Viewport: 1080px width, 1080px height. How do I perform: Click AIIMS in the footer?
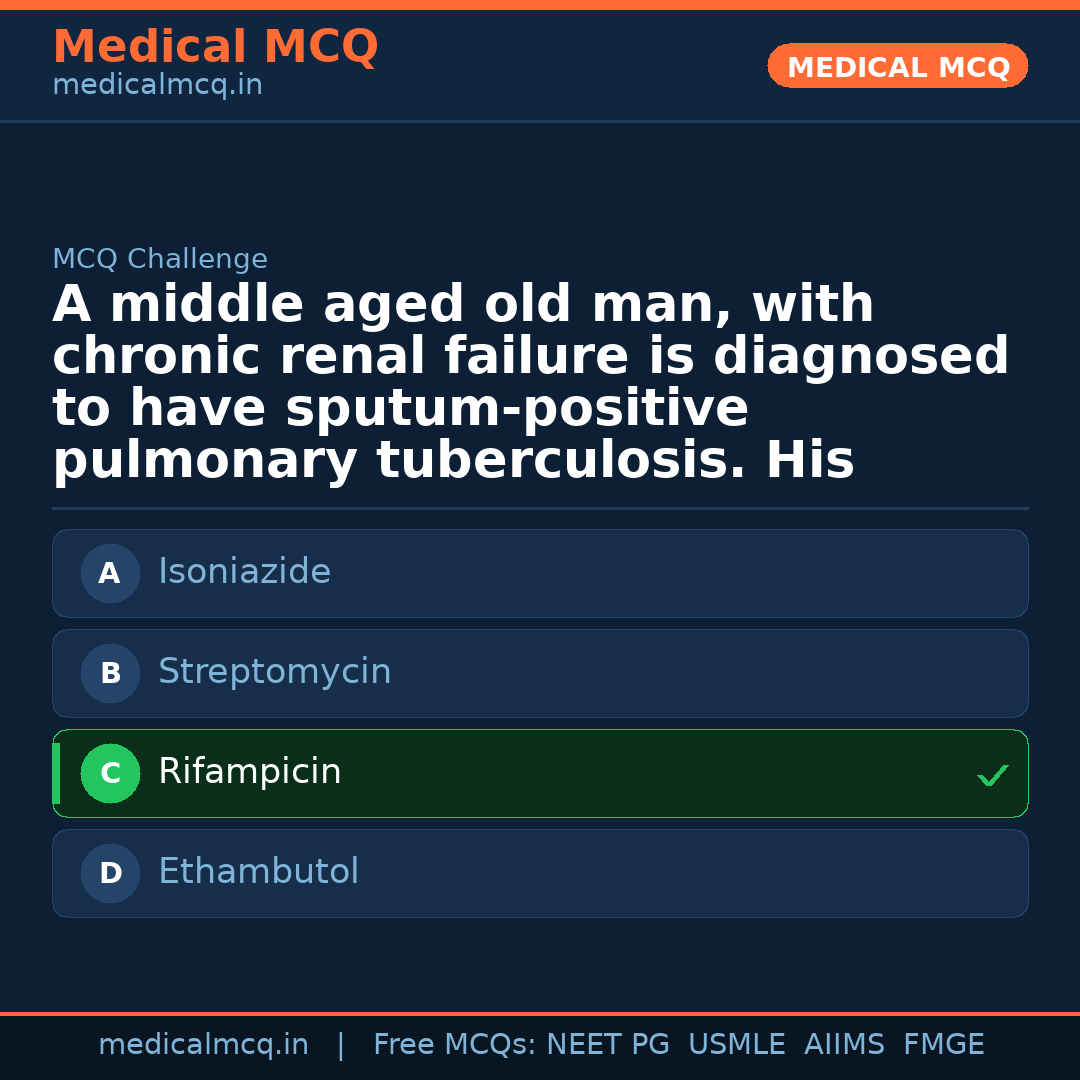click(x=844, y=1045)
